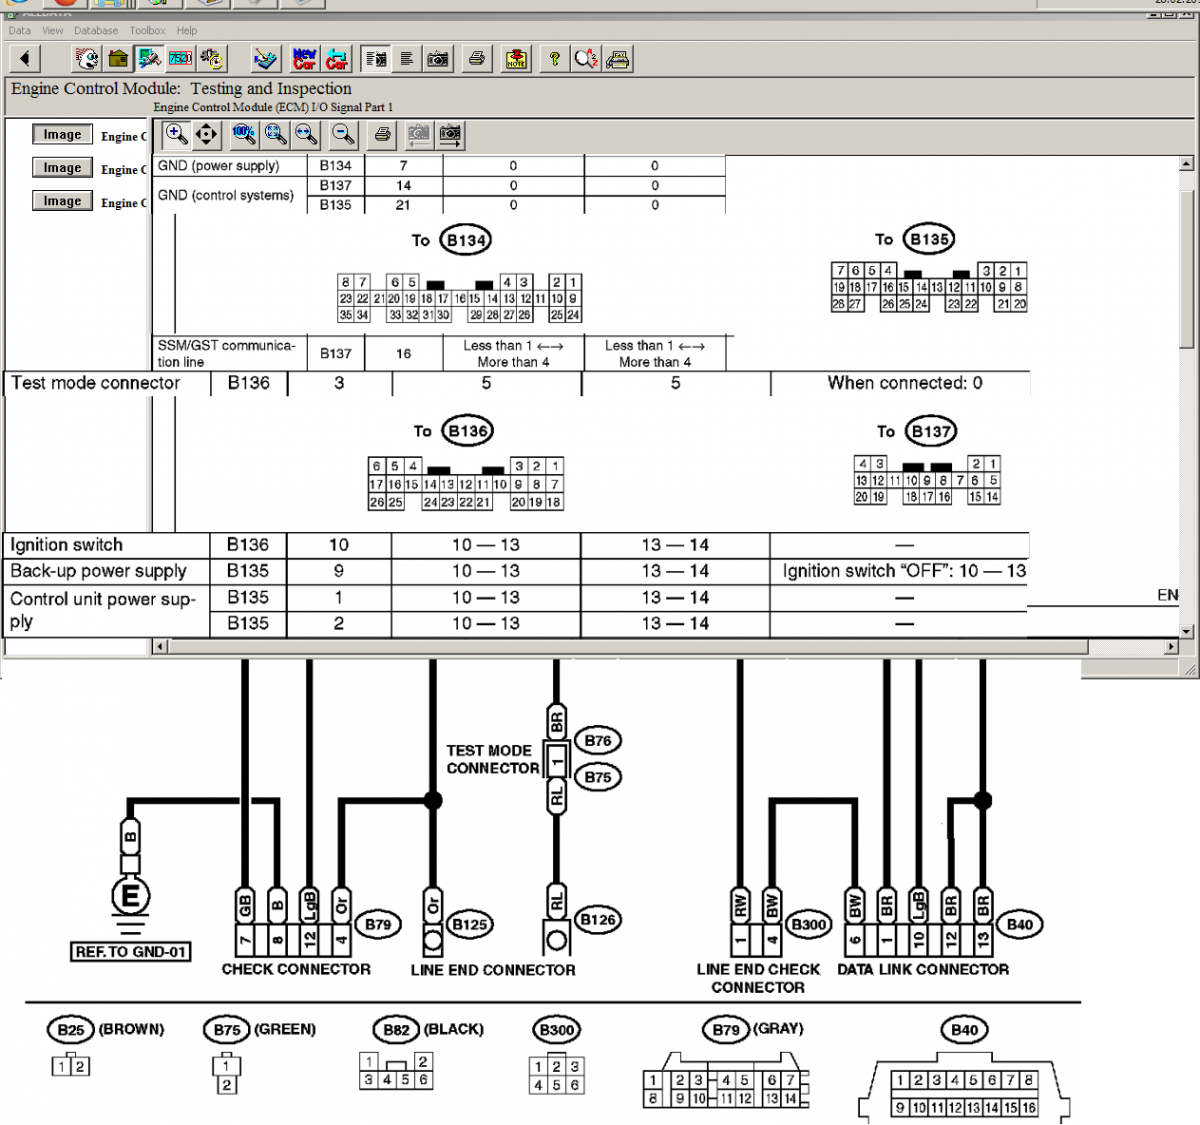Click the vertical scrollbar down arrow
Image resolution: width=1200 pixels, height=1125 pixels.
point(1186,631)
